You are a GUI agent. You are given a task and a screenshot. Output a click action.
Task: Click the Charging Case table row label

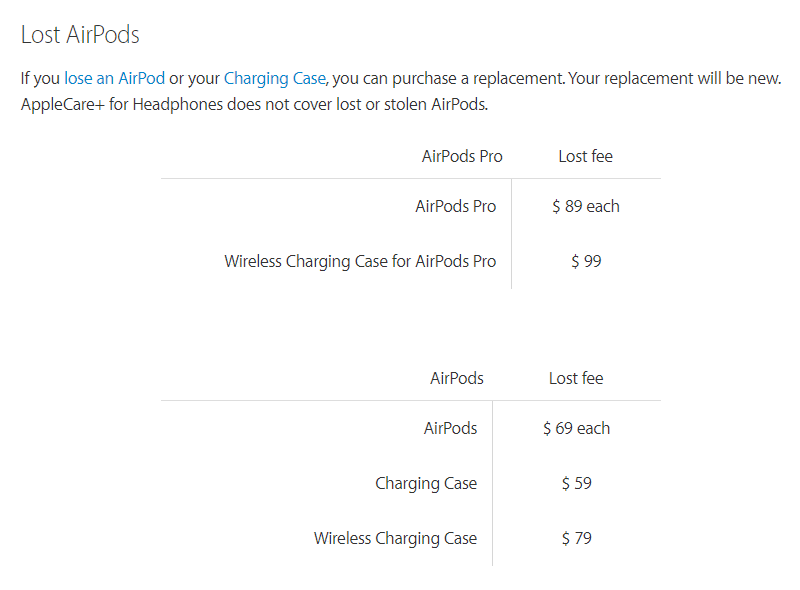pyautogui.click(x=426, y=483)
